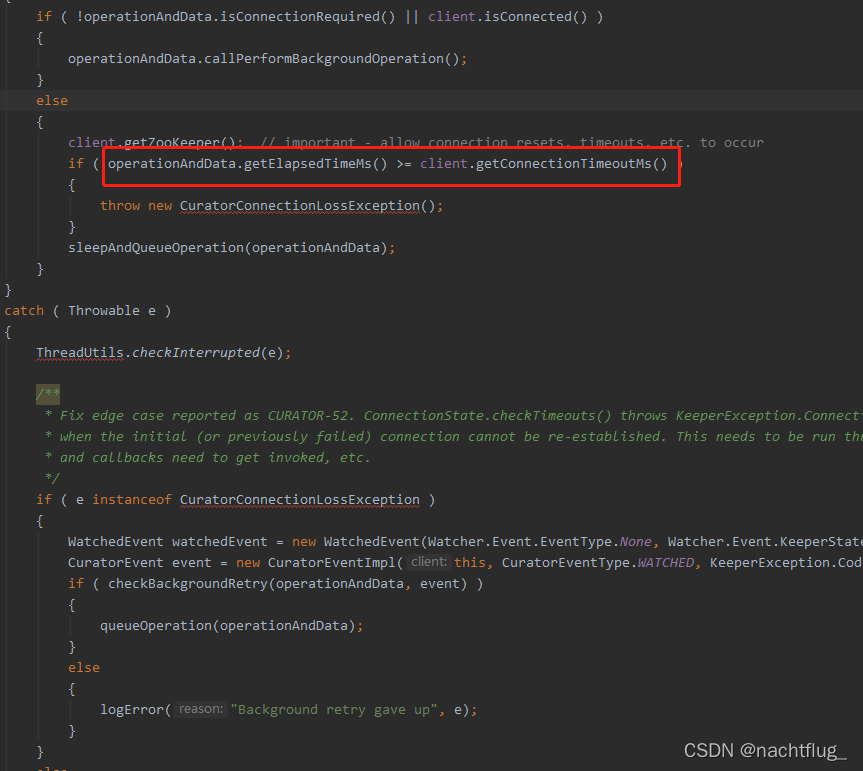Click the sleepAndQueueOperation call

tap(156, 248)
